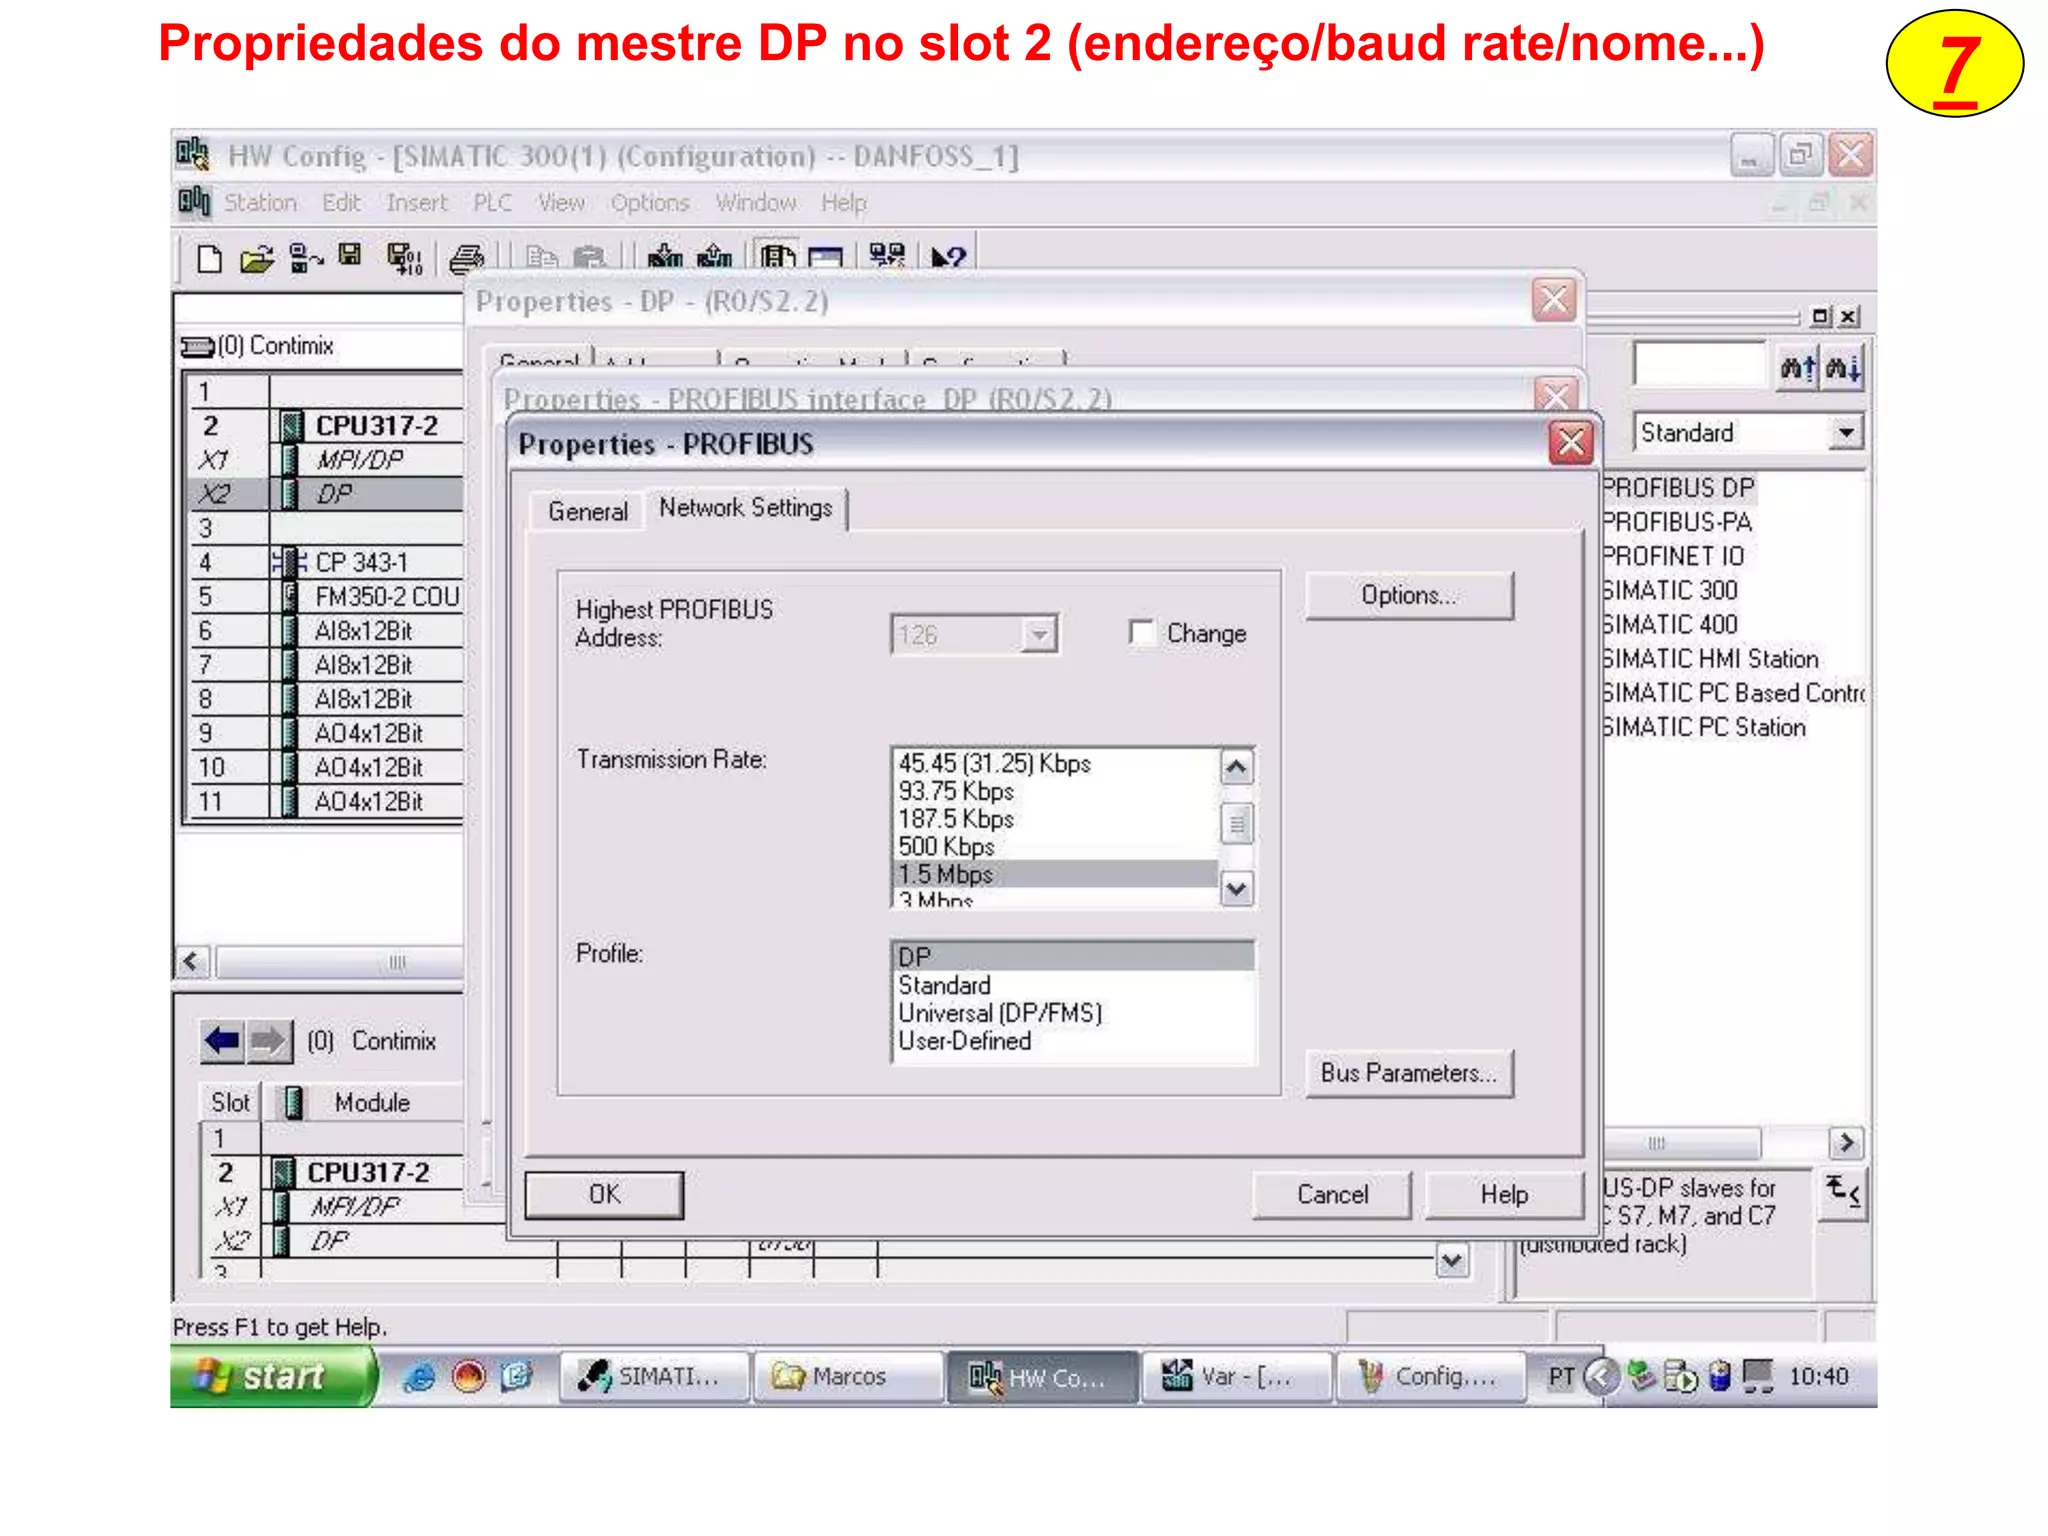Toggle the hardware catalog toolbar icon

pos(777,258)
